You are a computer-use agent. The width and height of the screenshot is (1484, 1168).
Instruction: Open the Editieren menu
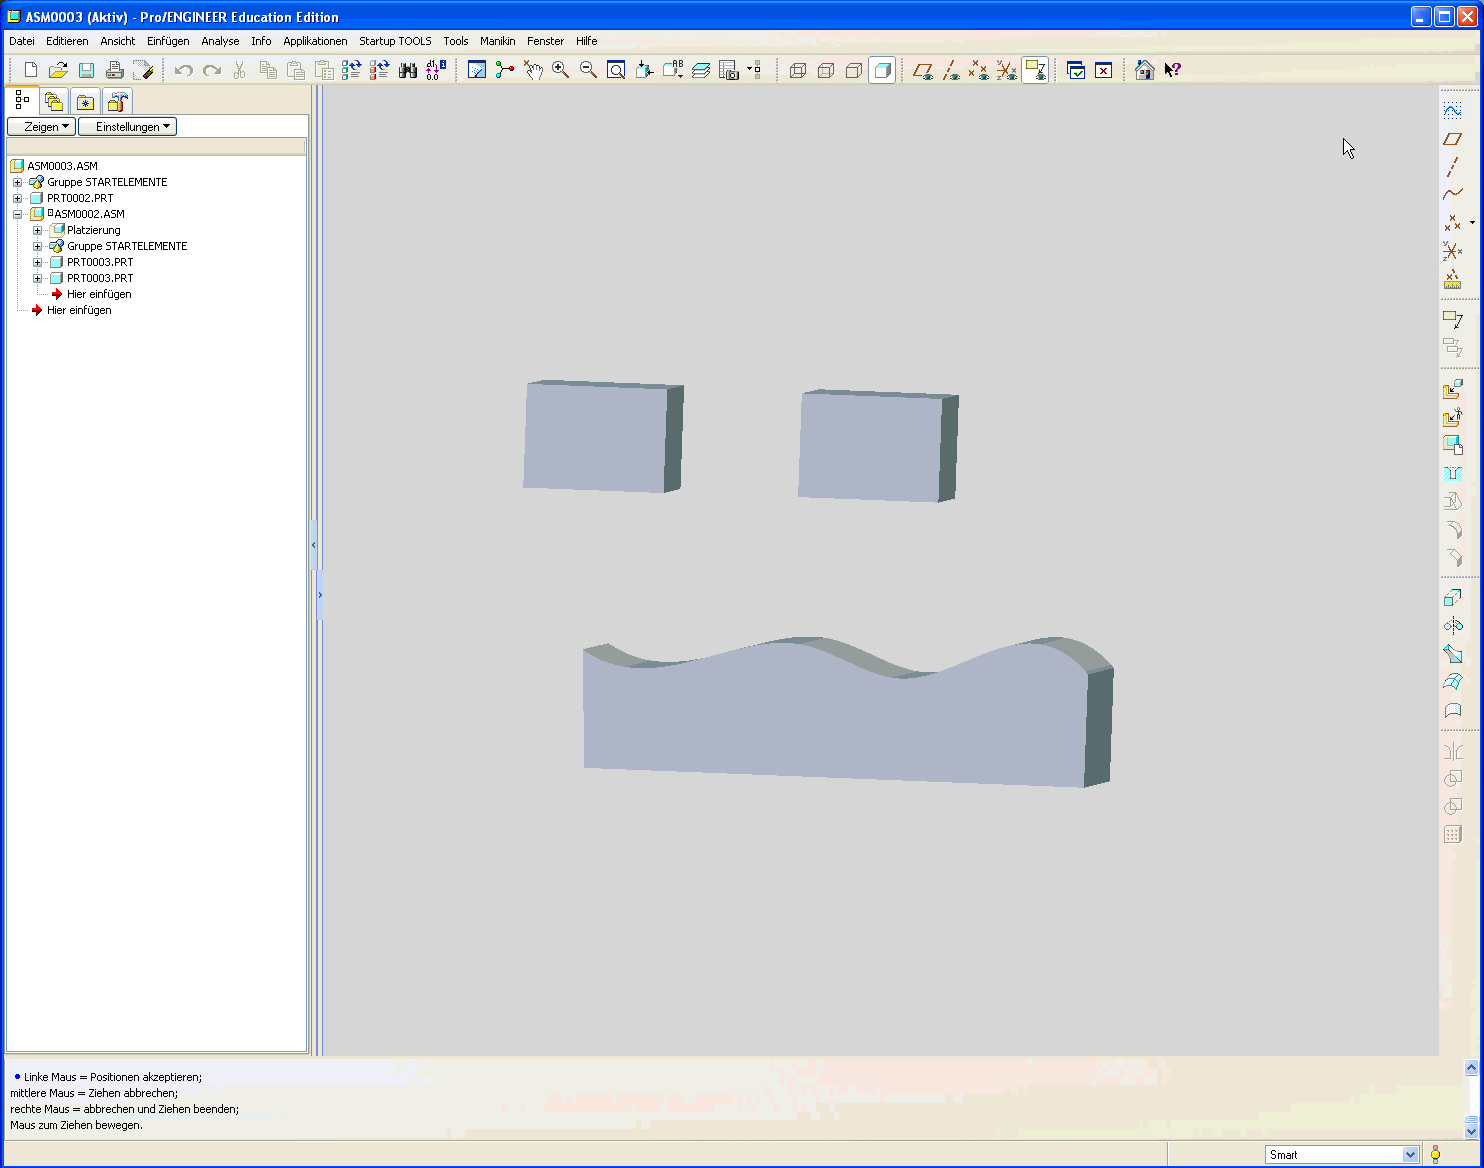coord(67,41)
